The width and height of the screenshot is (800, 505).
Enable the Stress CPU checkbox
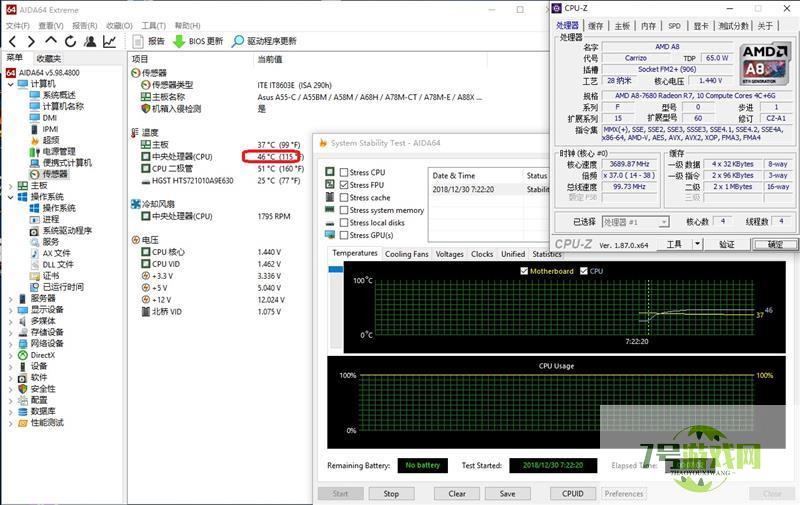click(344, 172)
